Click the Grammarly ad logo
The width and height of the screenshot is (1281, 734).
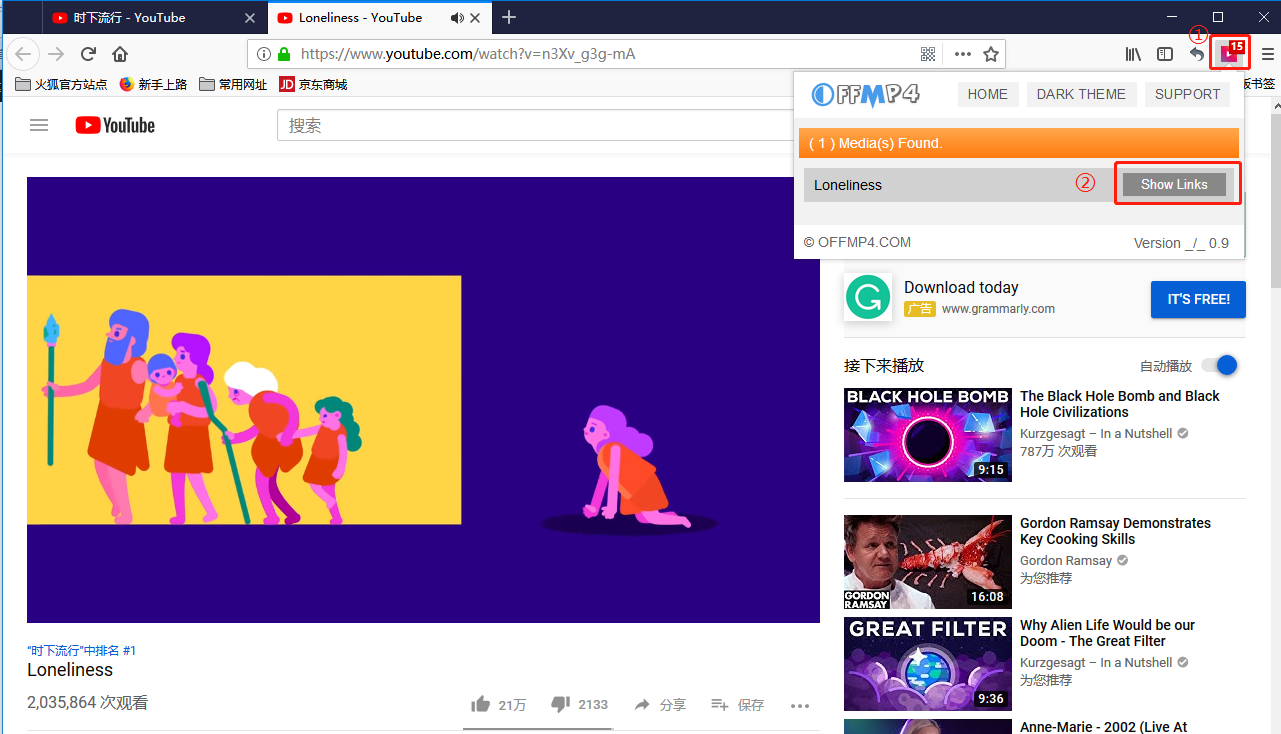pos(868,297)
